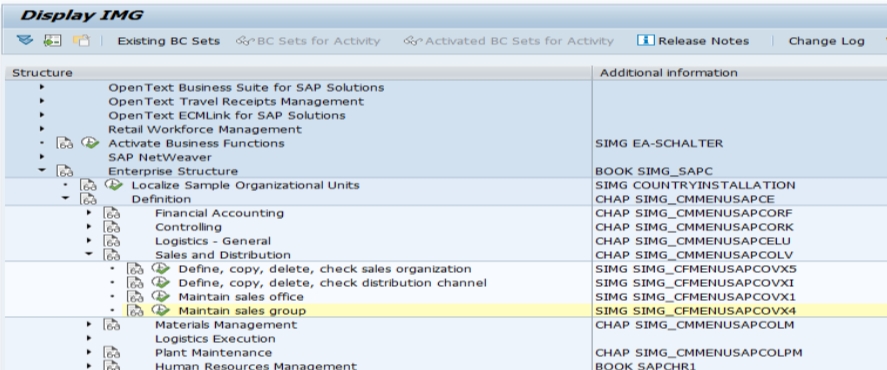Screen dimensions: 887x370
Task: Collapse the Definition node
Action: 65,199
